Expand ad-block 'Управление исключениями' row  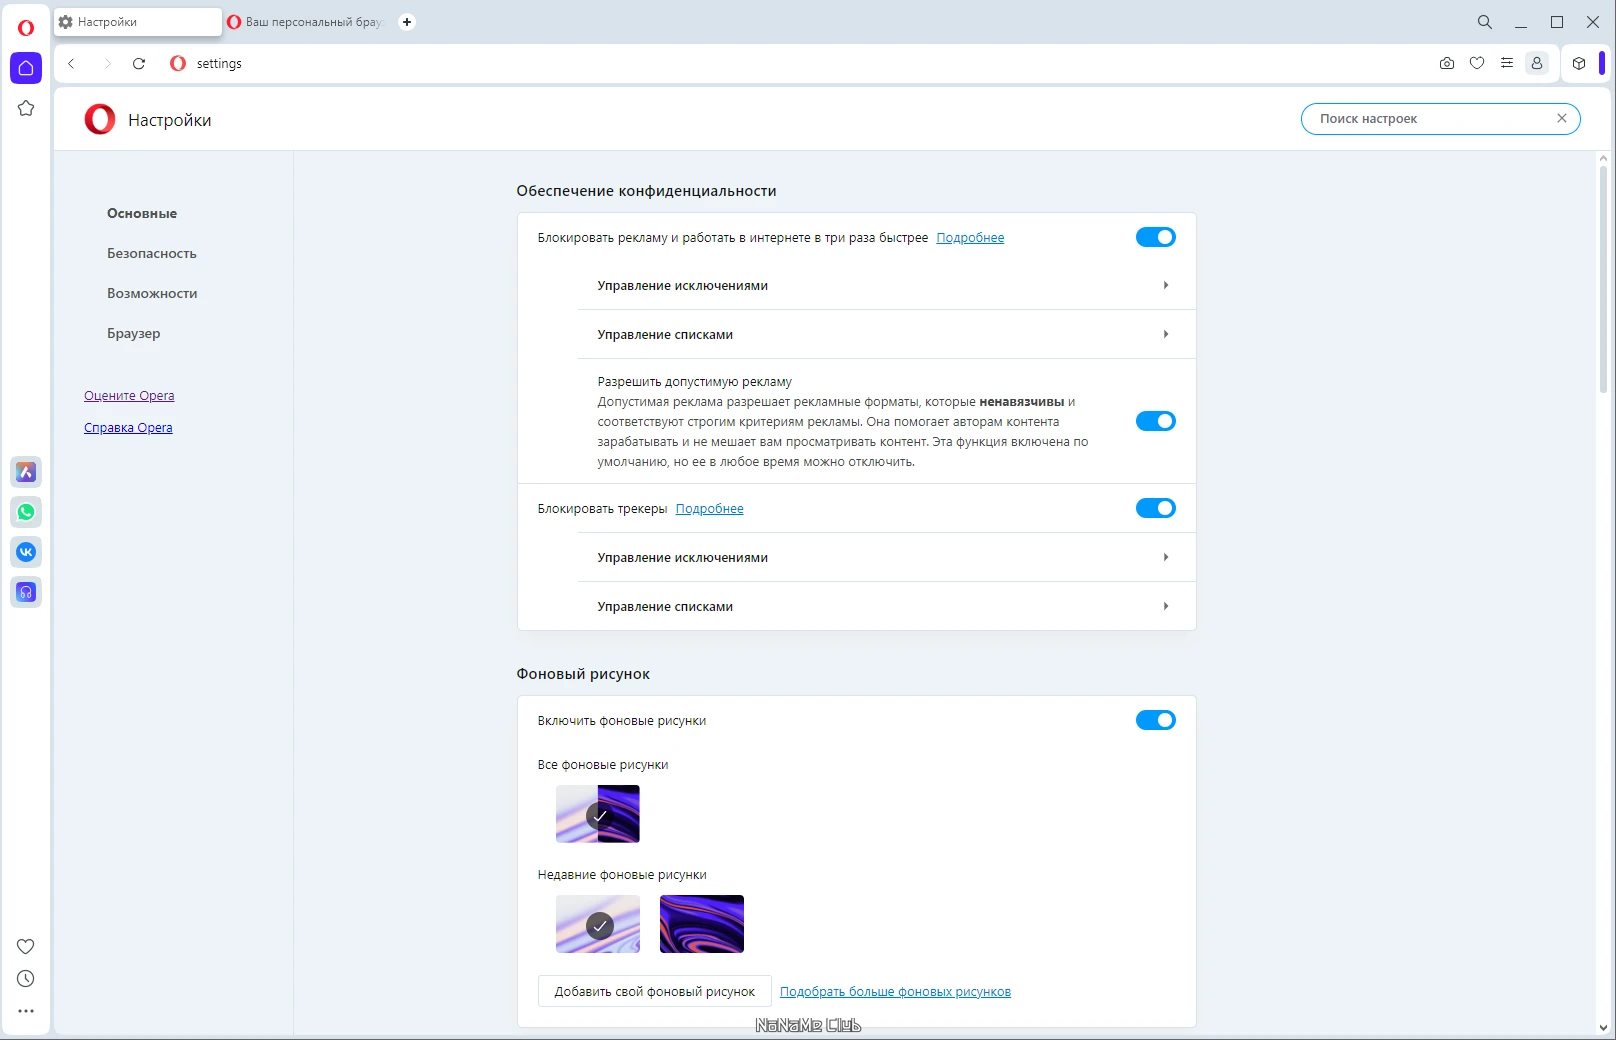(886, 285)
